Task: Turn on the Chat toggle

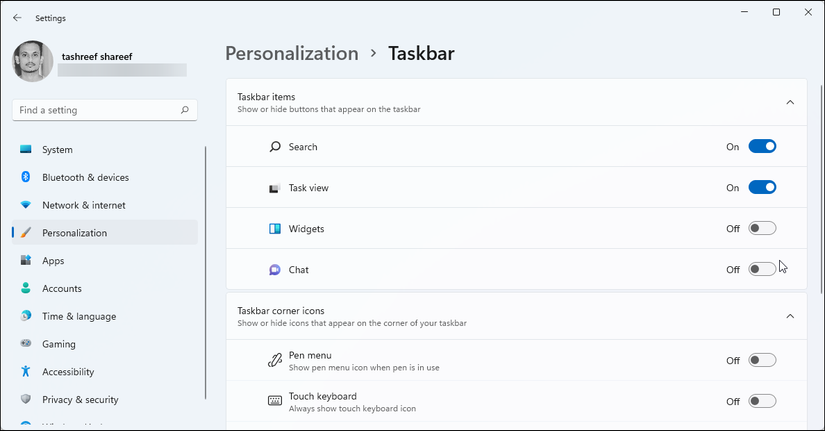Action: point(762,269)
